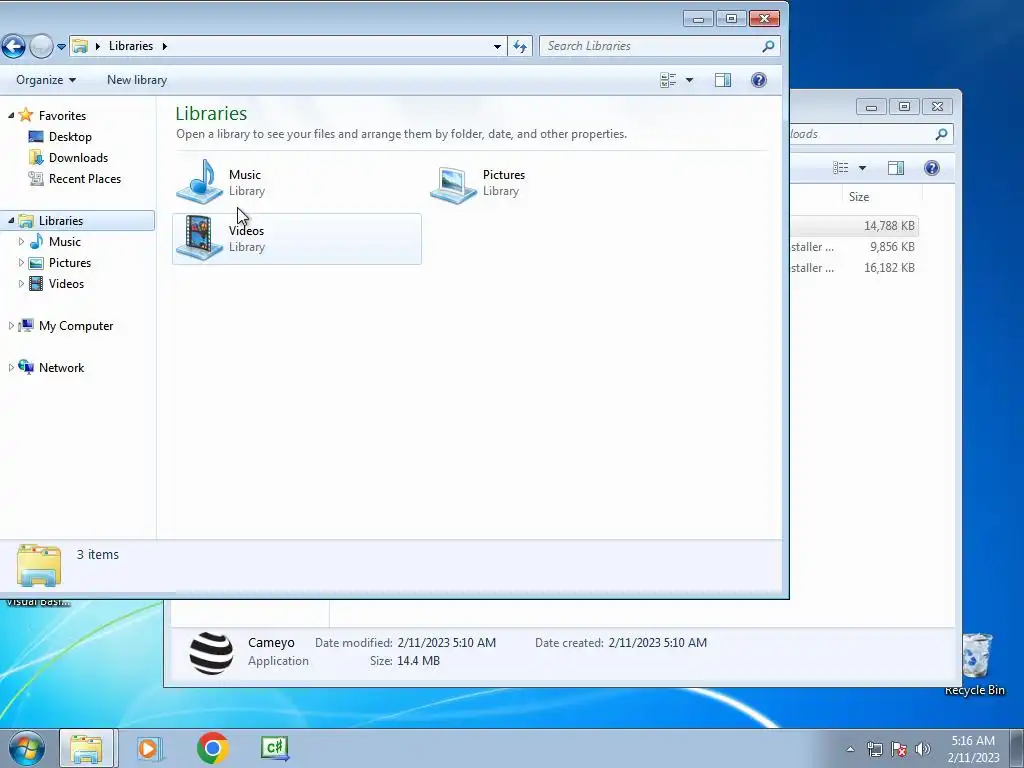
Task: Open Help in Downloads window
Action: (931, 168)
